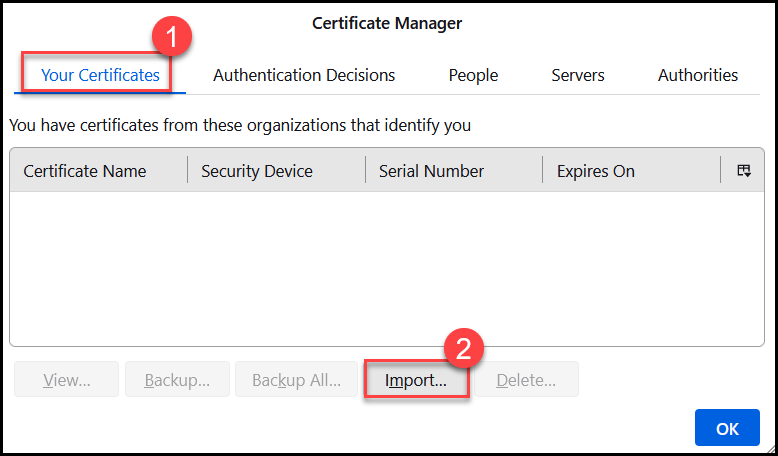Click the Backup... button
778x456 pixels.
177,380
